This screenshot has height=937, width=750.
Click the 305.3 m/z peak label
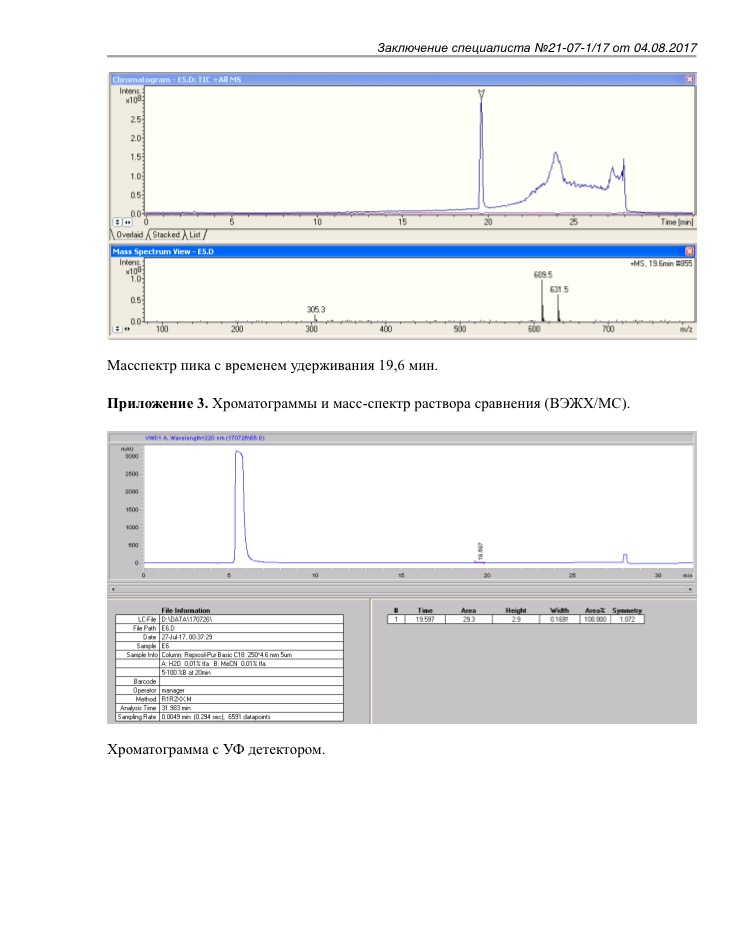pyautogui.click(x=316, y=309)
